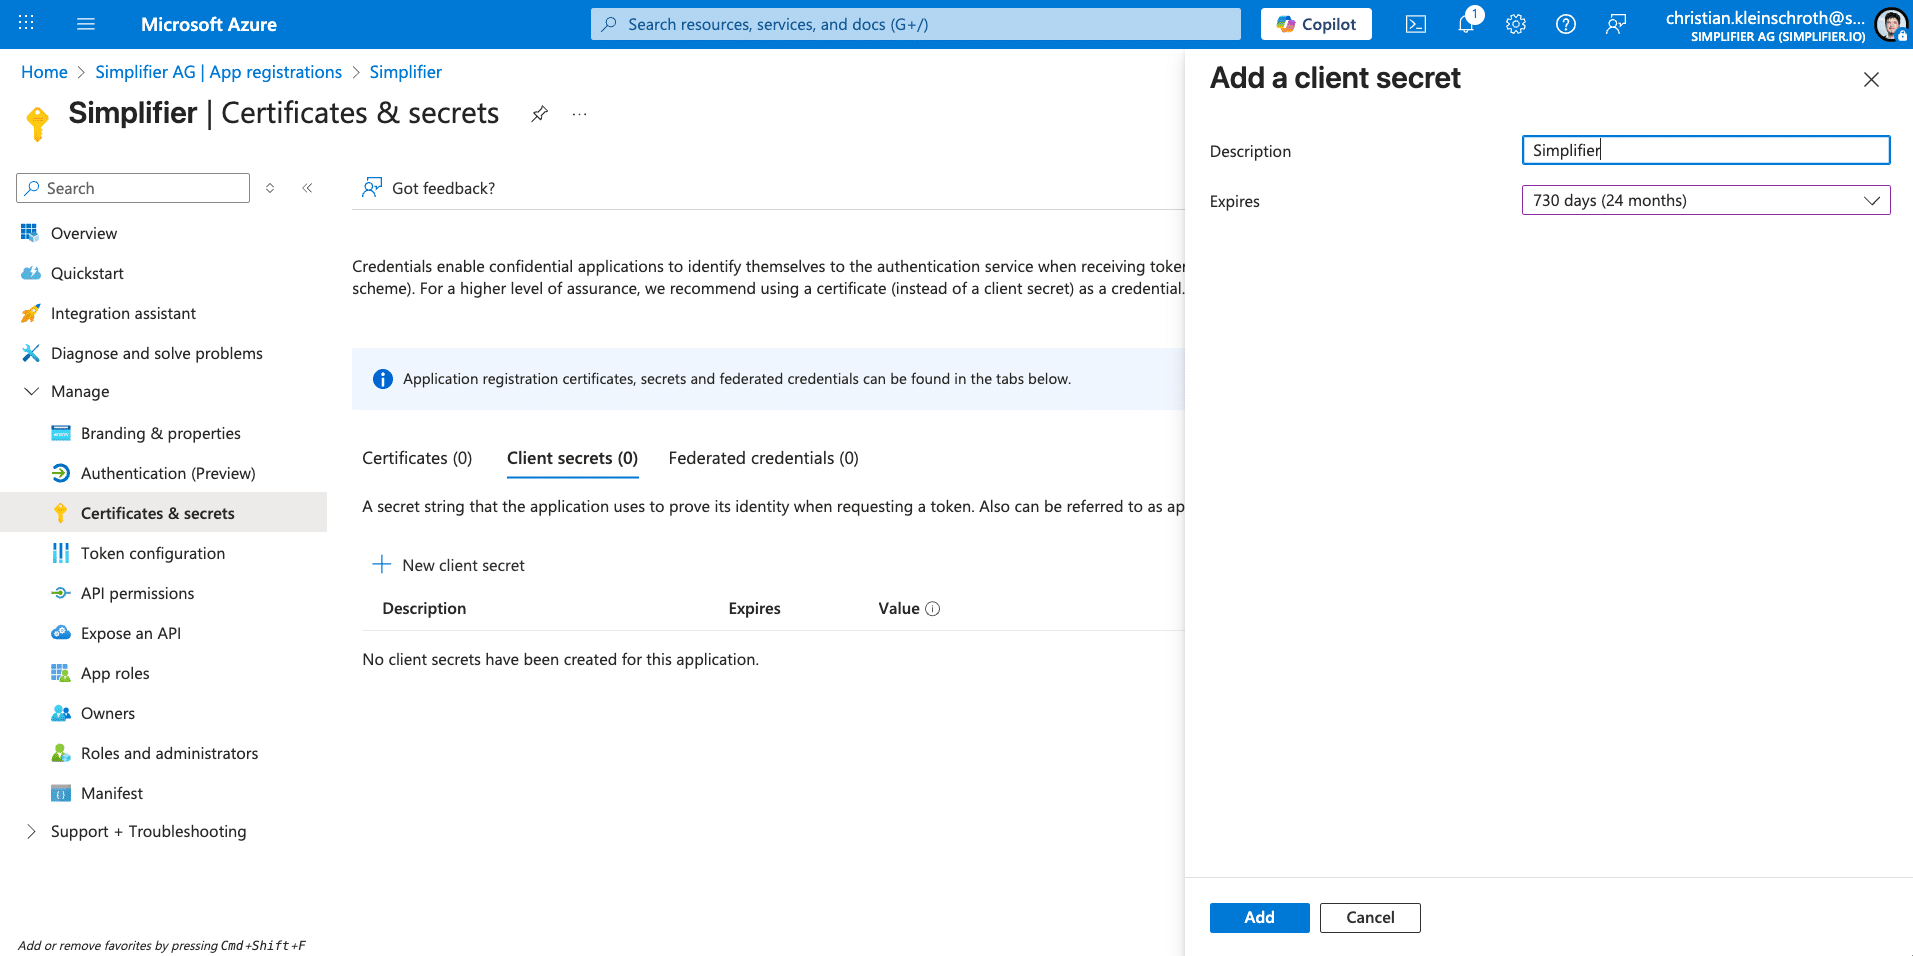The width and height of the screenshot is (1913, 956).
Task: Open the Cloud Shell terminal icon
Action: [x=1415, y=24]
